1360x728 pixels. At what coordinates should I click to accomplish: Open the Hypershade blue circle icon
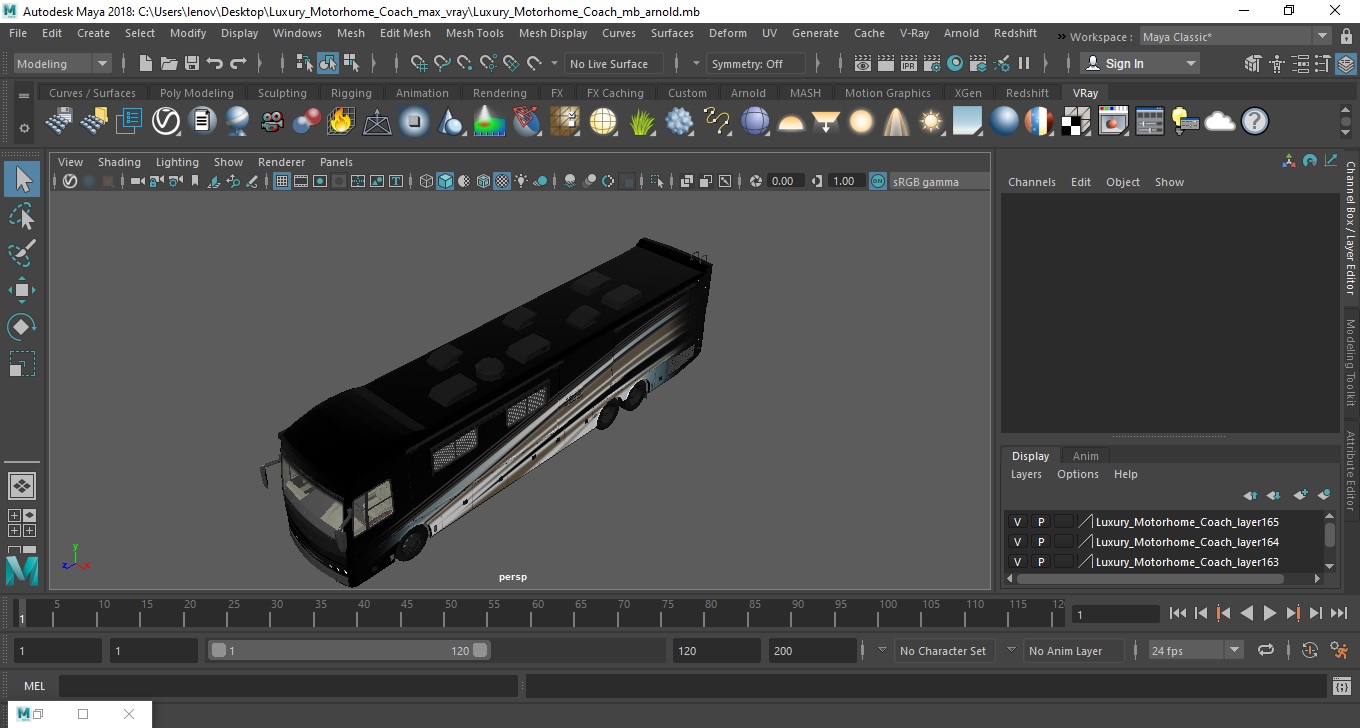coord(955,63)
